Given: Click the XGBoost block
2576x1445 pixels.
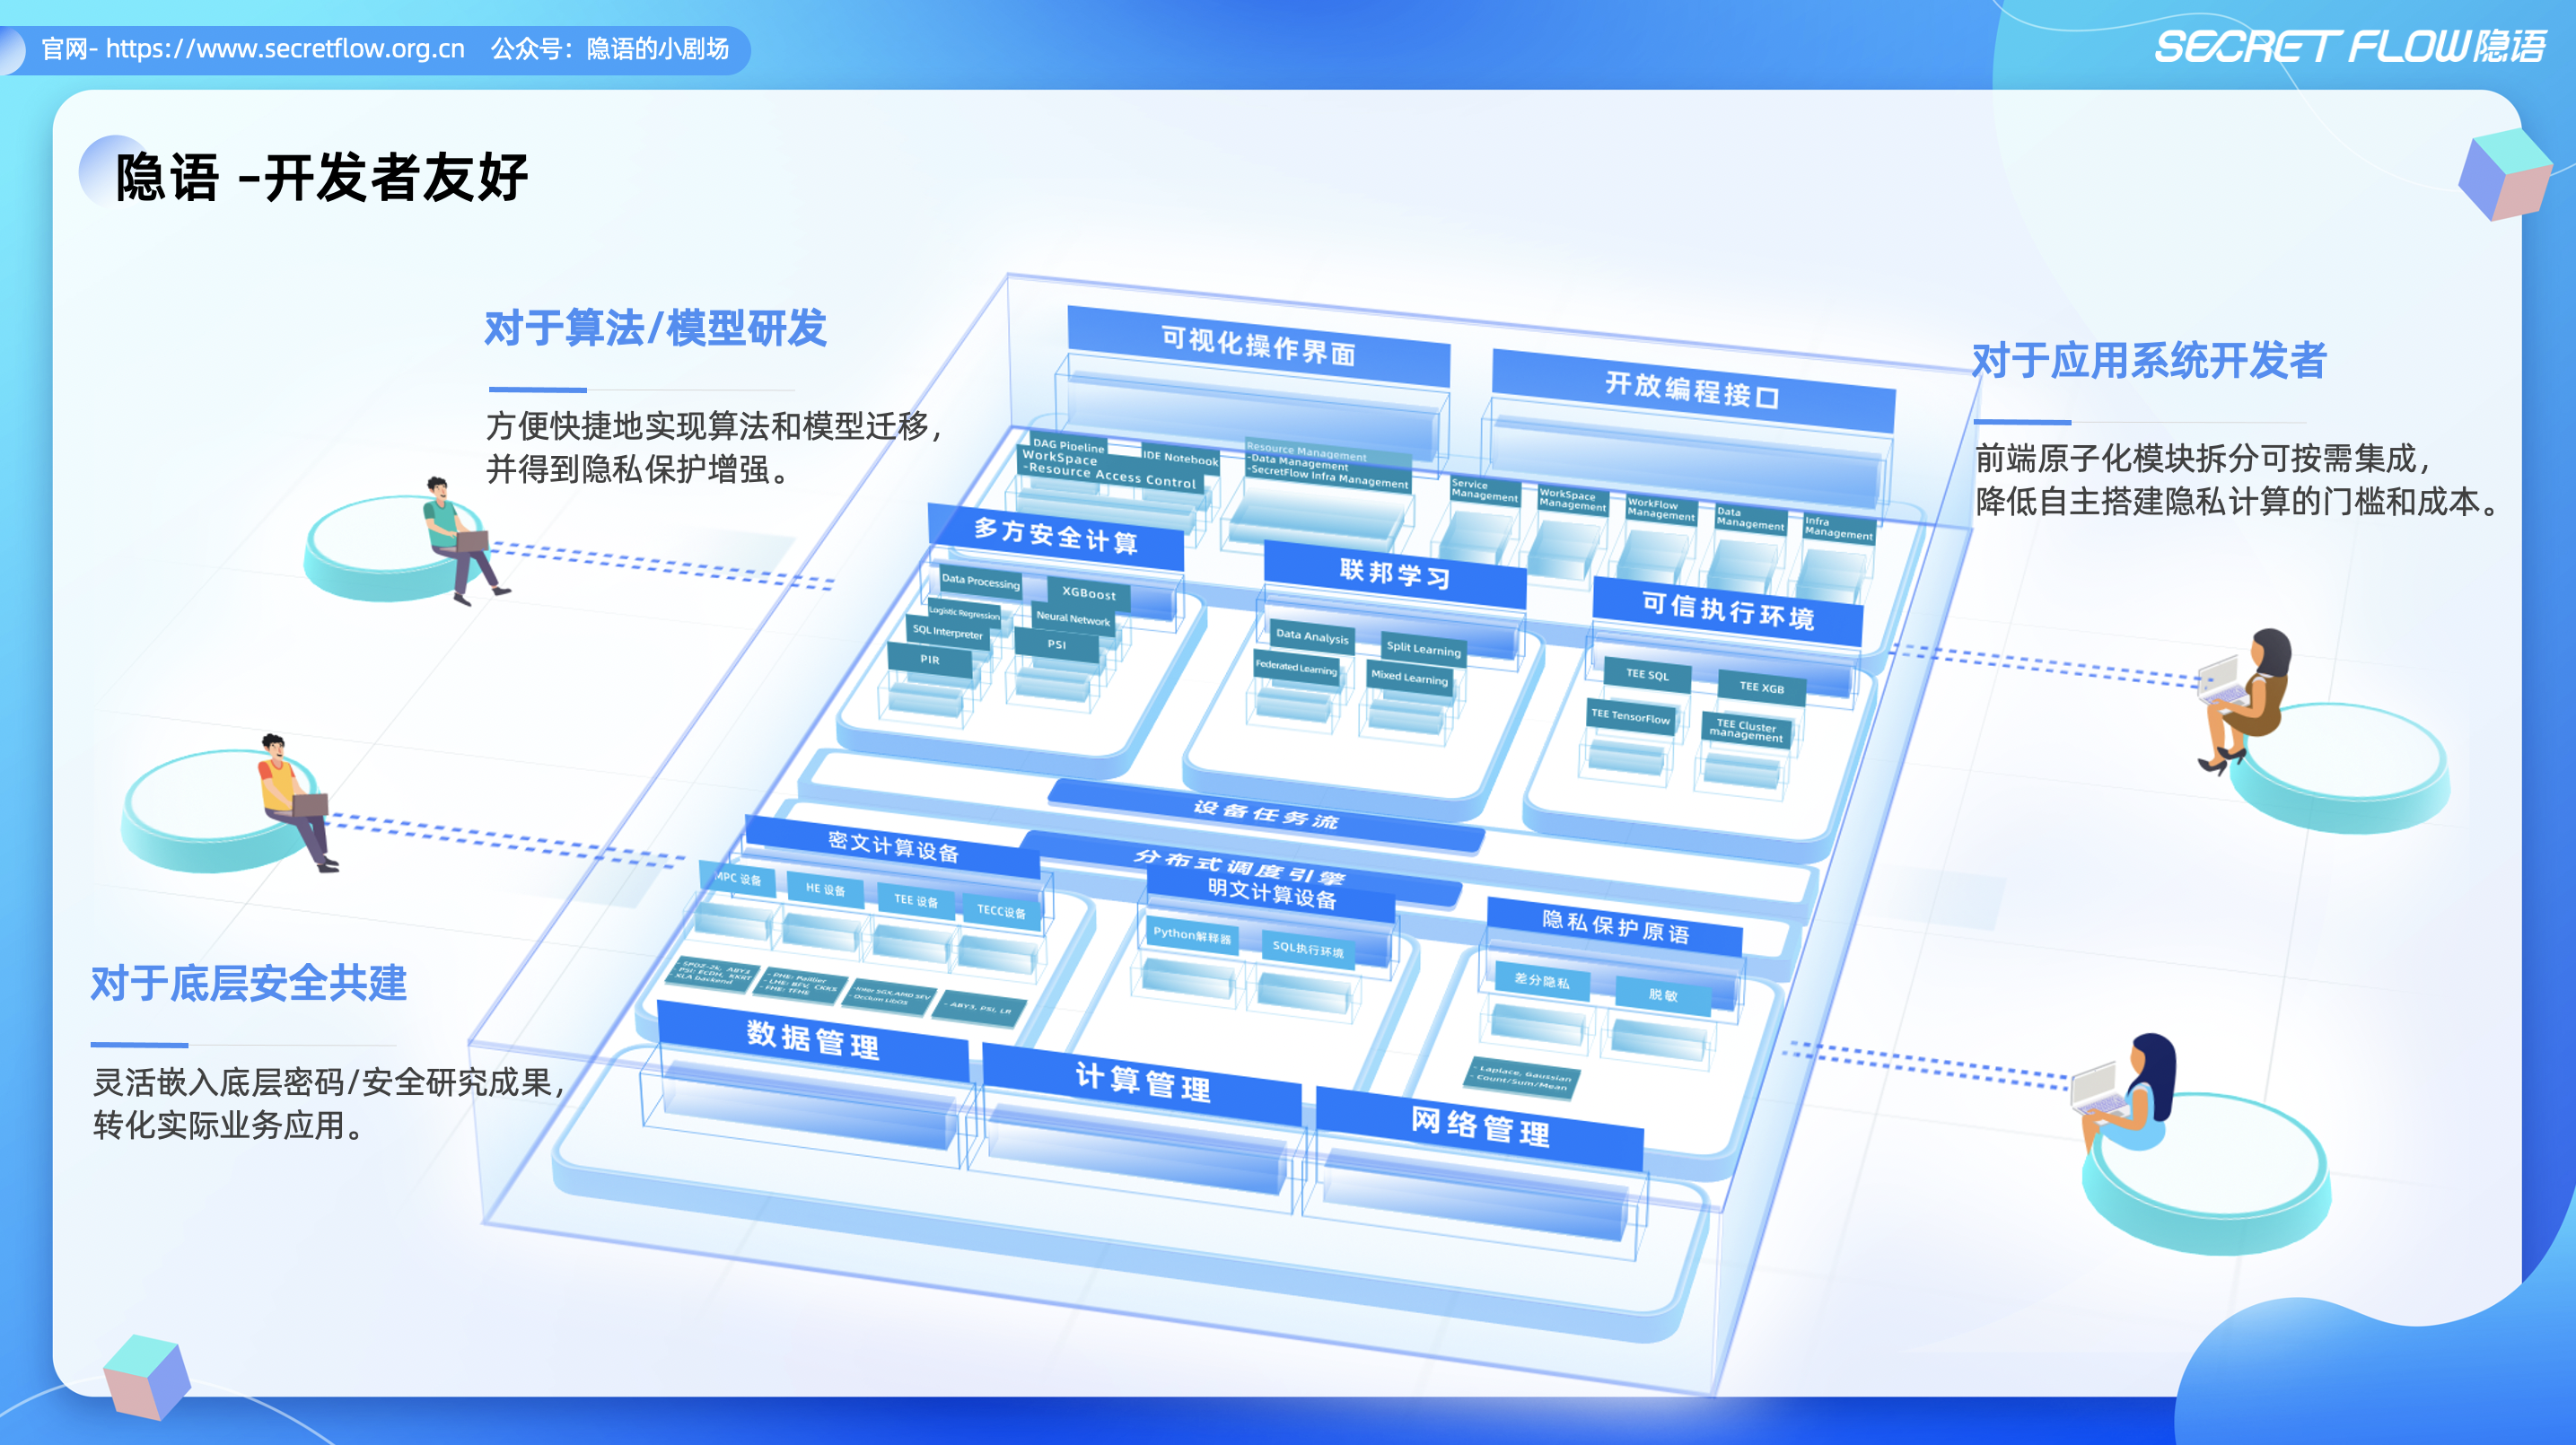Looking at the screenshot, I should pyautogui.click(x=1088, y=593).
